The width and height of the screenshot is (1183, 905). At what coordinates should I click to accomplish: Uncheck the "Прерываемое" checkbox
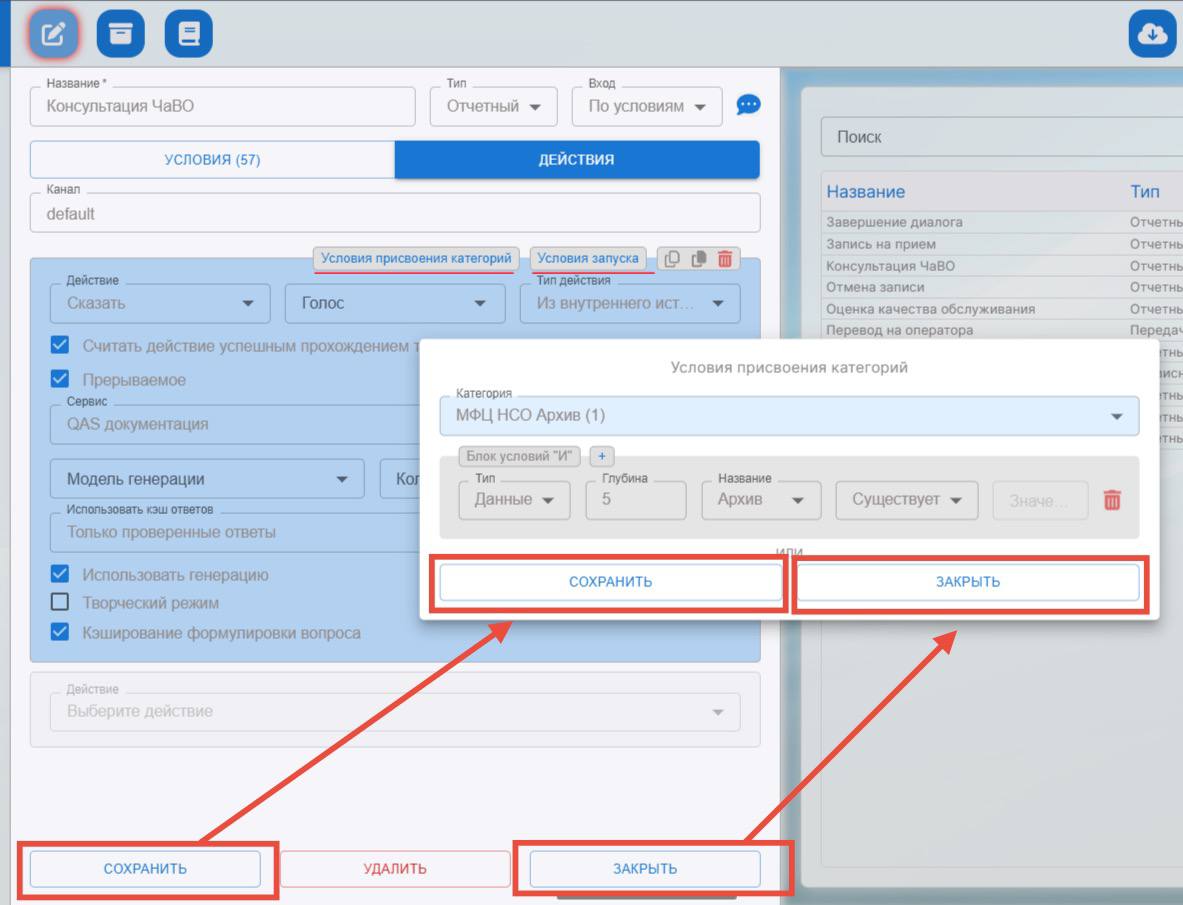pyautogui.click(x=60, y=380)
